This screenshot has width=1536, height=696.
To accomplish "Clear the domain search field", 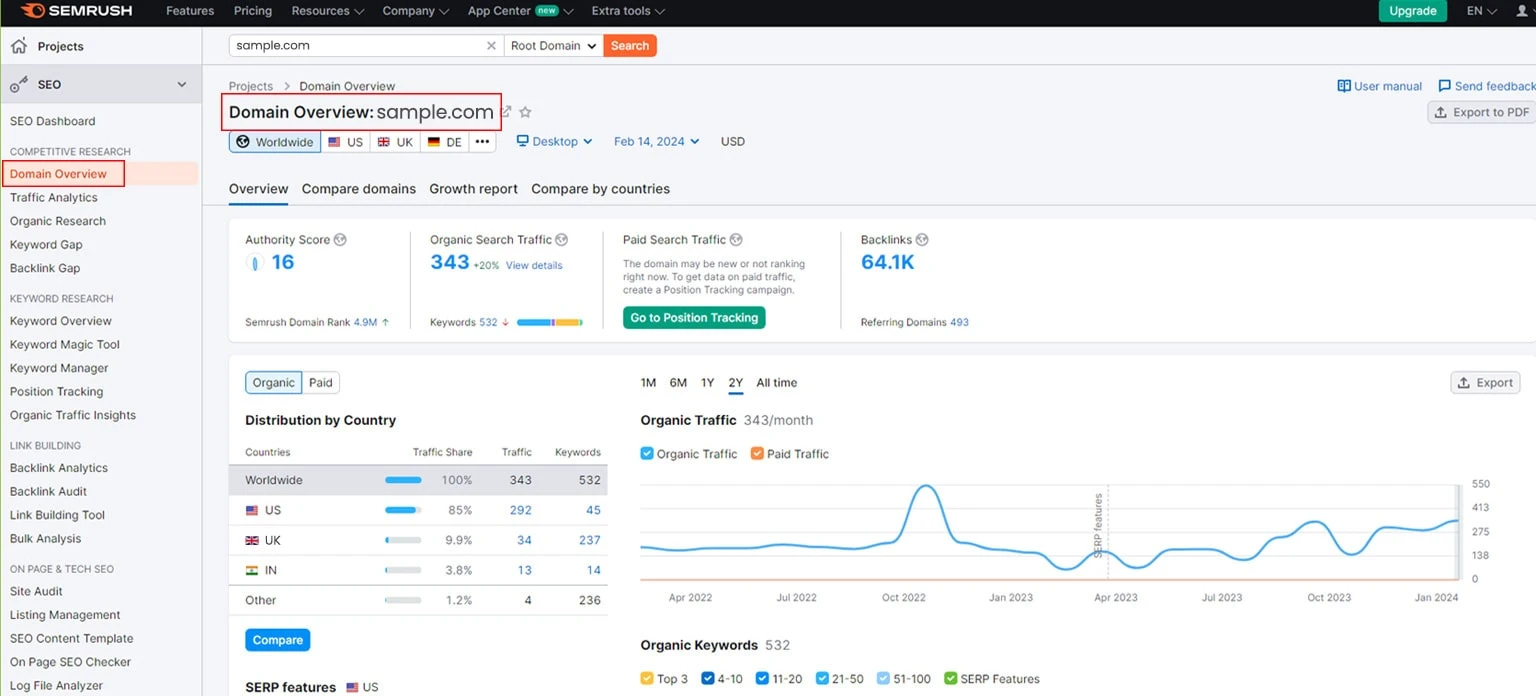I will coord(491,46).
